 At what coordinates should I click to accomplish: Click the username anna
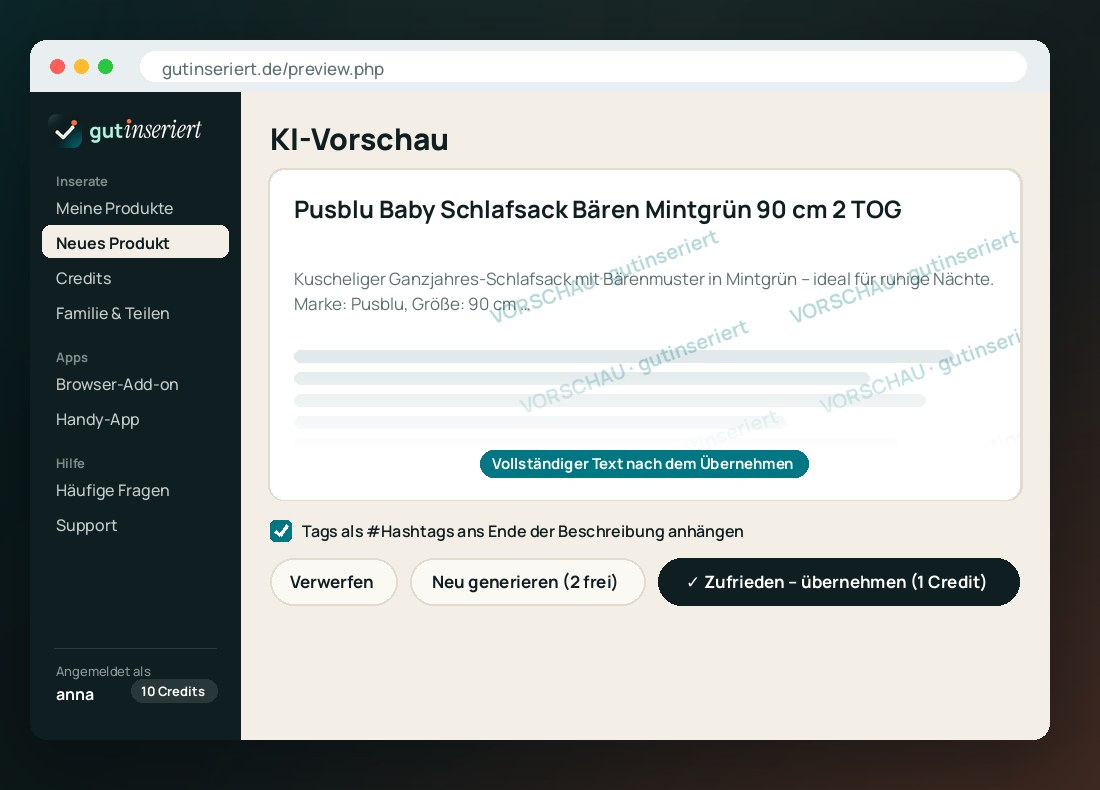(75, 695)
